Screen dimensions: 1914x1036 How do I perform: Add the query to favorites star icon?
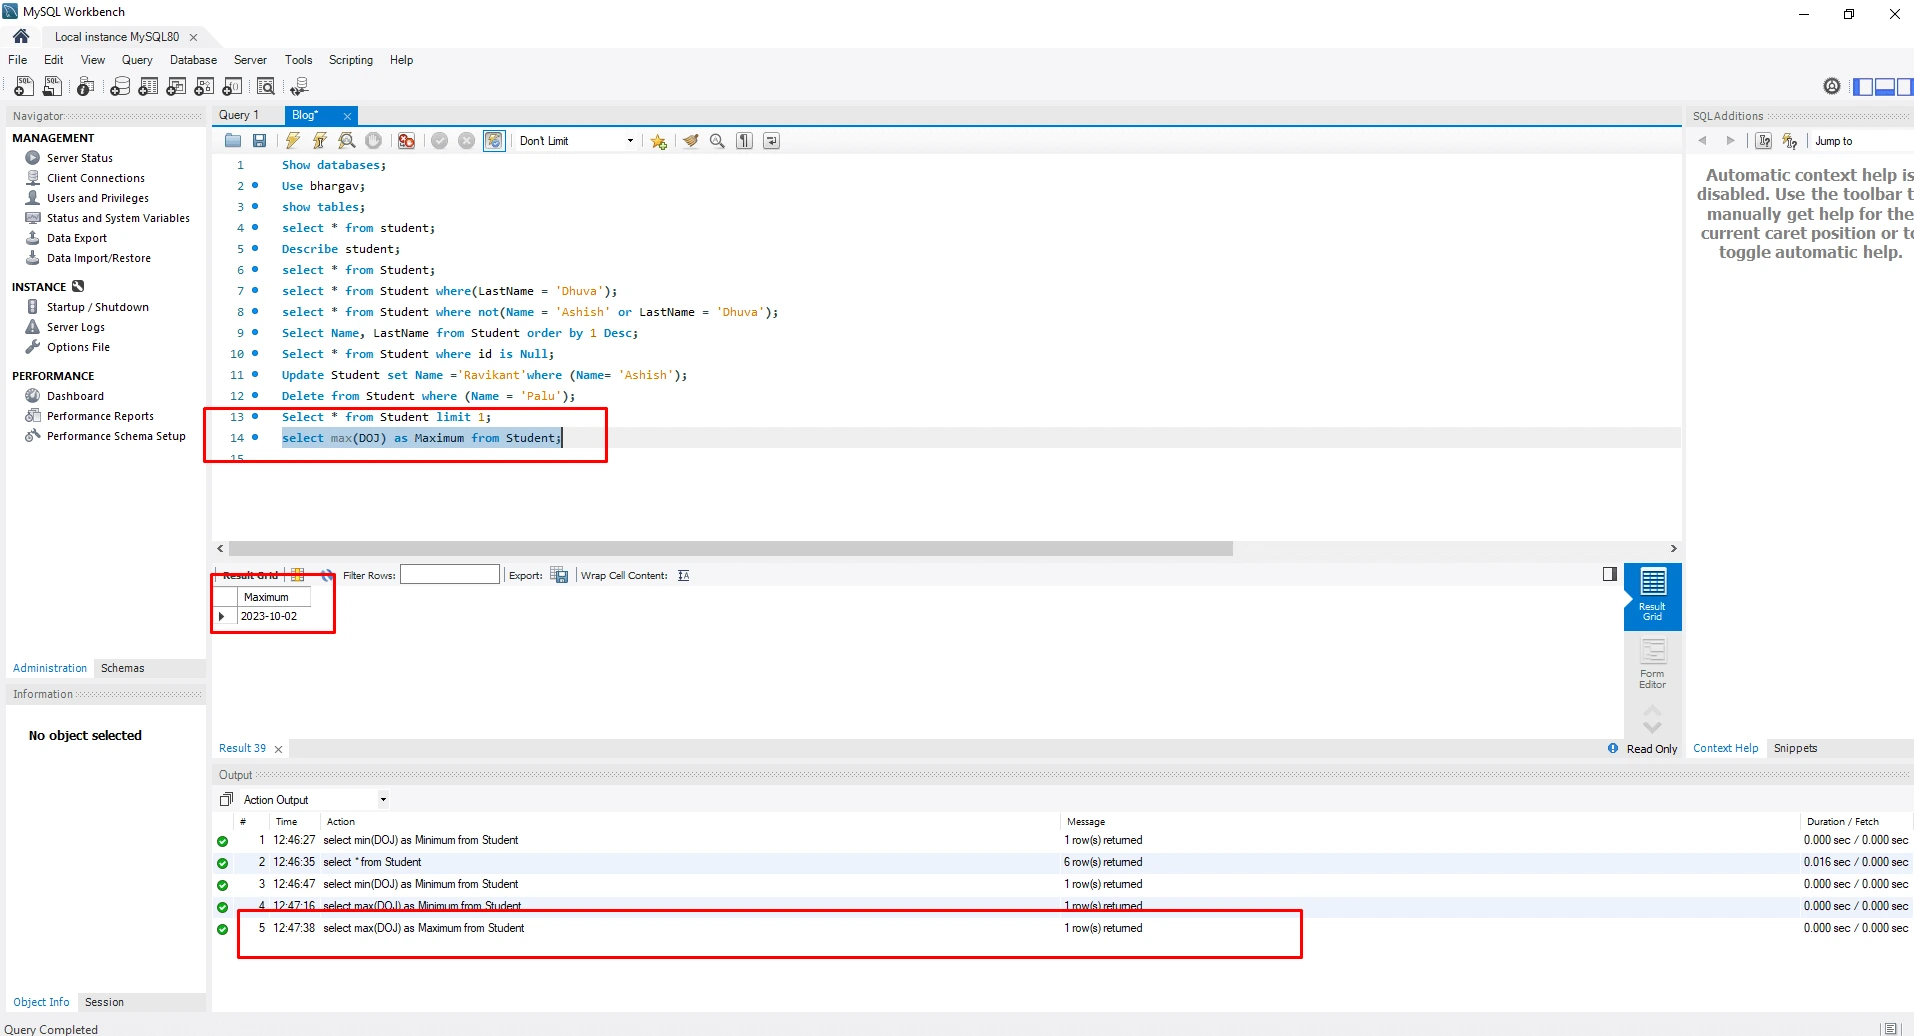(658, 141)
